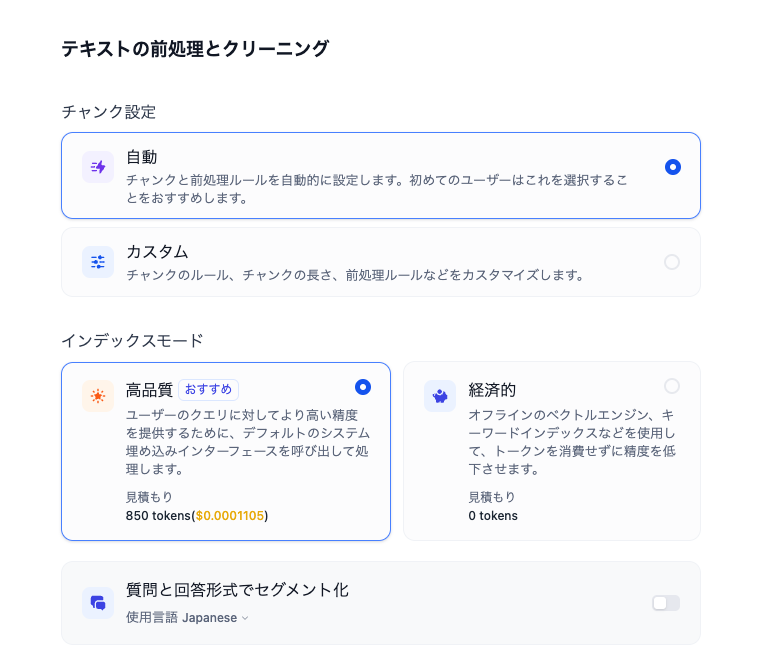Viewport: 780px width, 660px height.
Task: Click the chat bubbles icon for Q&A segmentation
Action: [x=98, y=603]
